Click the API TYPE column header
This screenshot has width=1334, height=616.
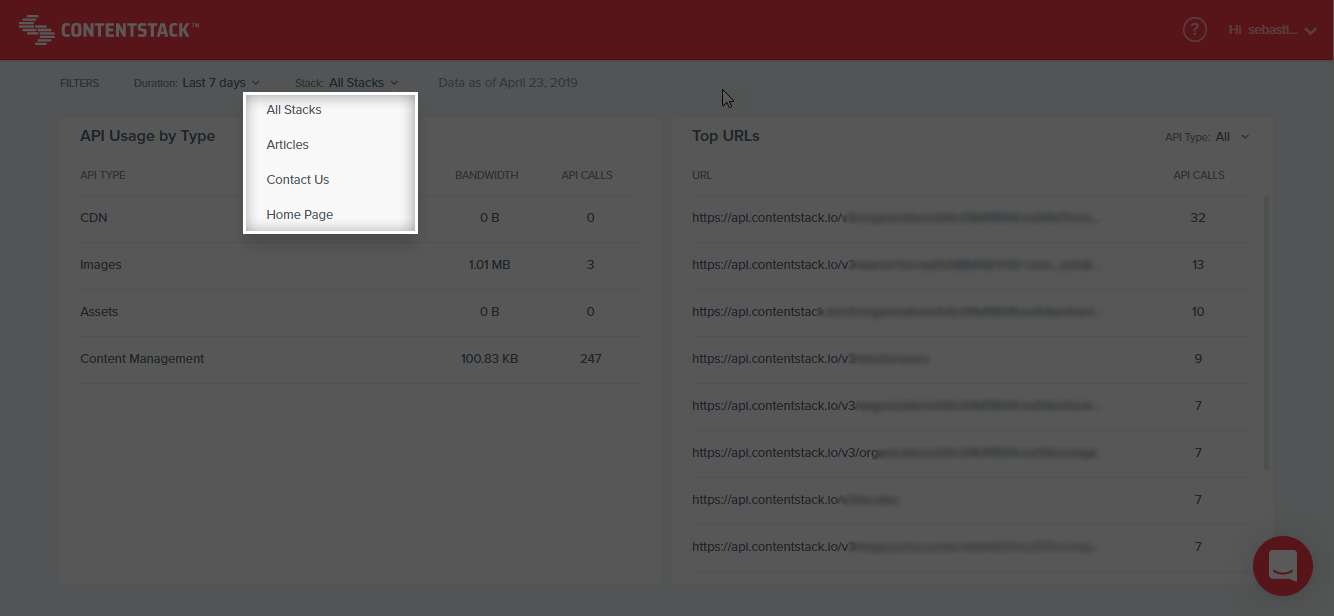pos(103,175)
